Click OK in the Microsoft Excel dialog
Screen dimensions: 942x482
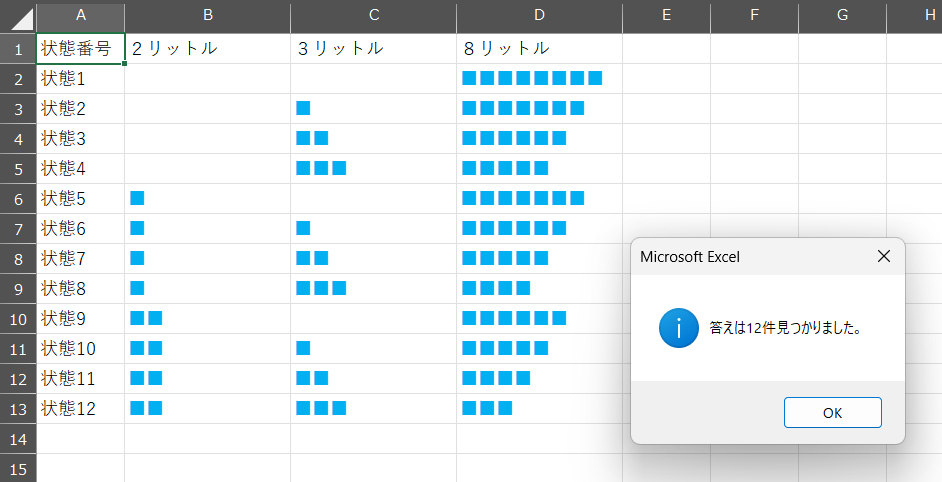coord(833,412)
